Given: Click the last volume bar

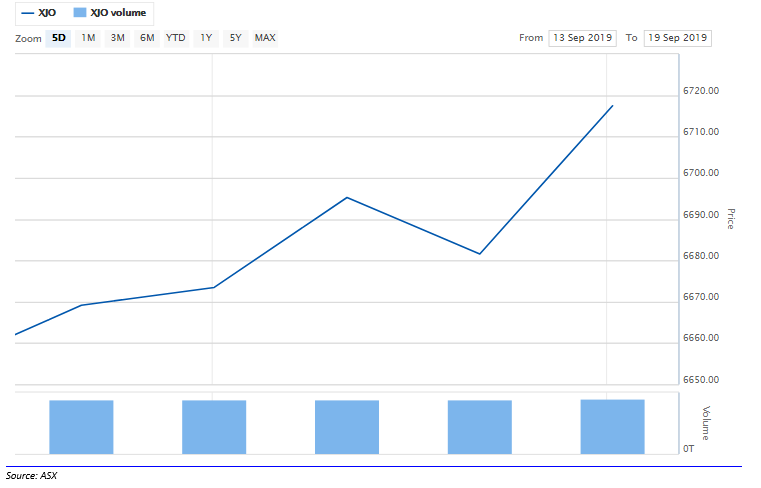Looking at the screenshot, I should tap(612, 427).
